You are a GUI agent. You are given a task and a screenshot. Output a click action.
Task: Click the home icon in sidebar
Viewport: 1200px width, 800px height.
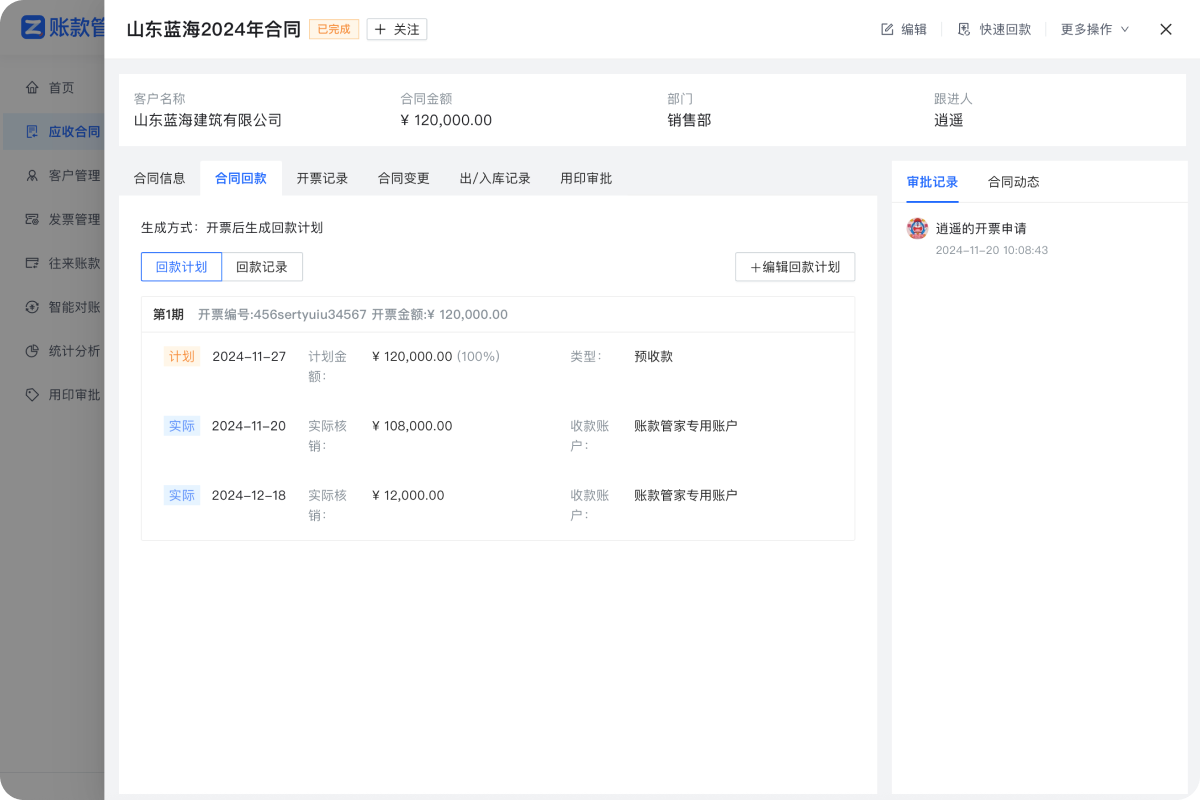click(x=33, y=88)
